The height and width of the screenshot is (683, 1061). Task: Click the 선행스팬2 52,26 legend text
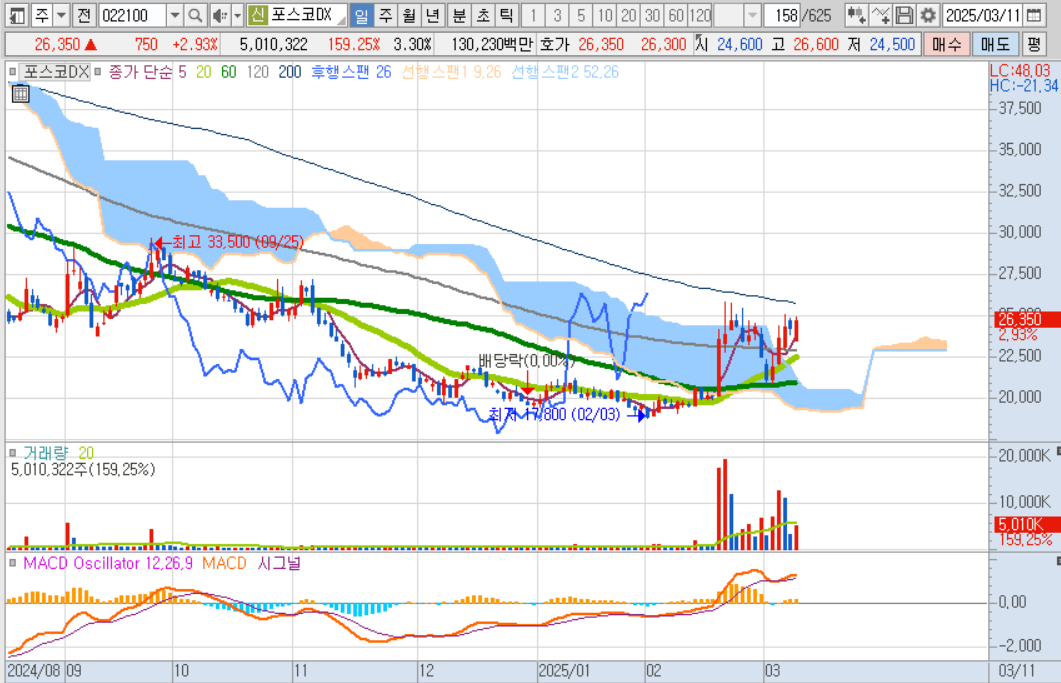[564, 72]
